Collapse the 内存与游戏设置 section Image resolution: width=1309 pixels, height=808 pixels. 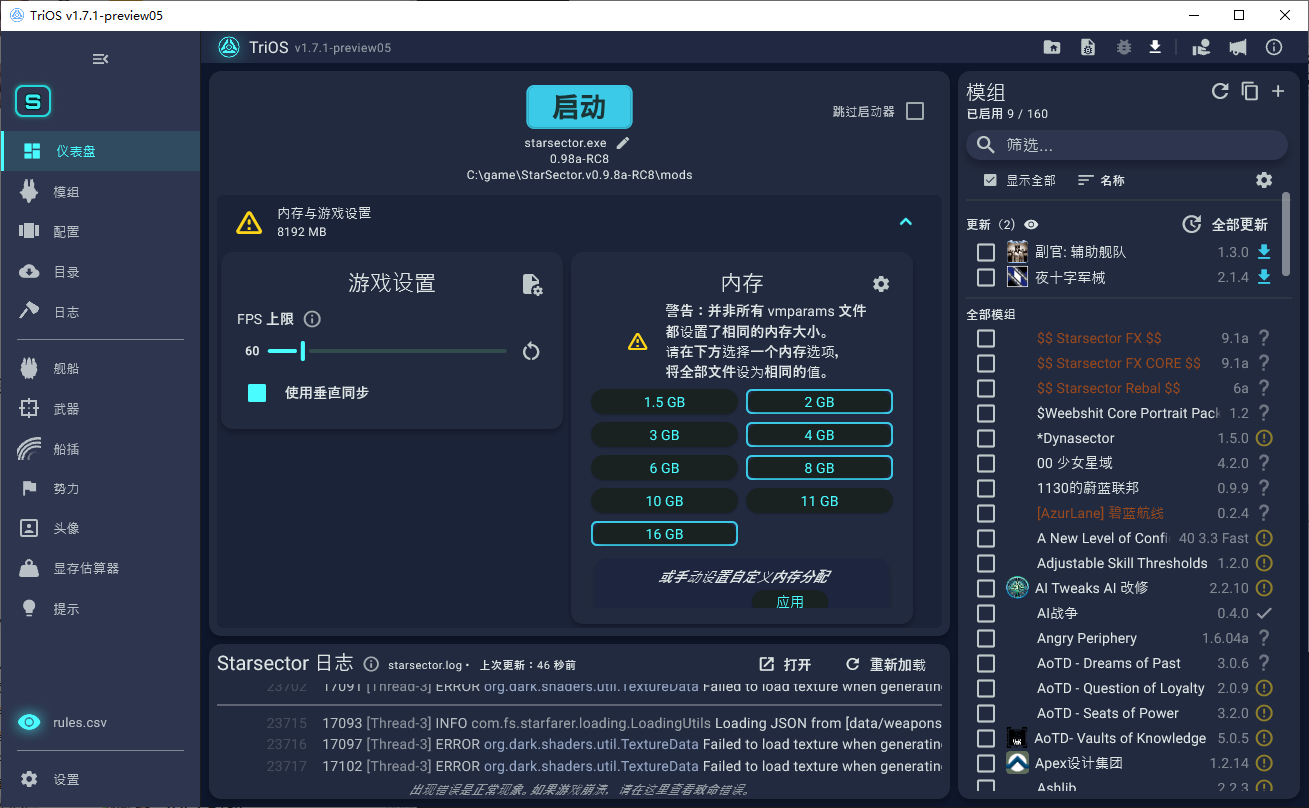pos(906,222)
